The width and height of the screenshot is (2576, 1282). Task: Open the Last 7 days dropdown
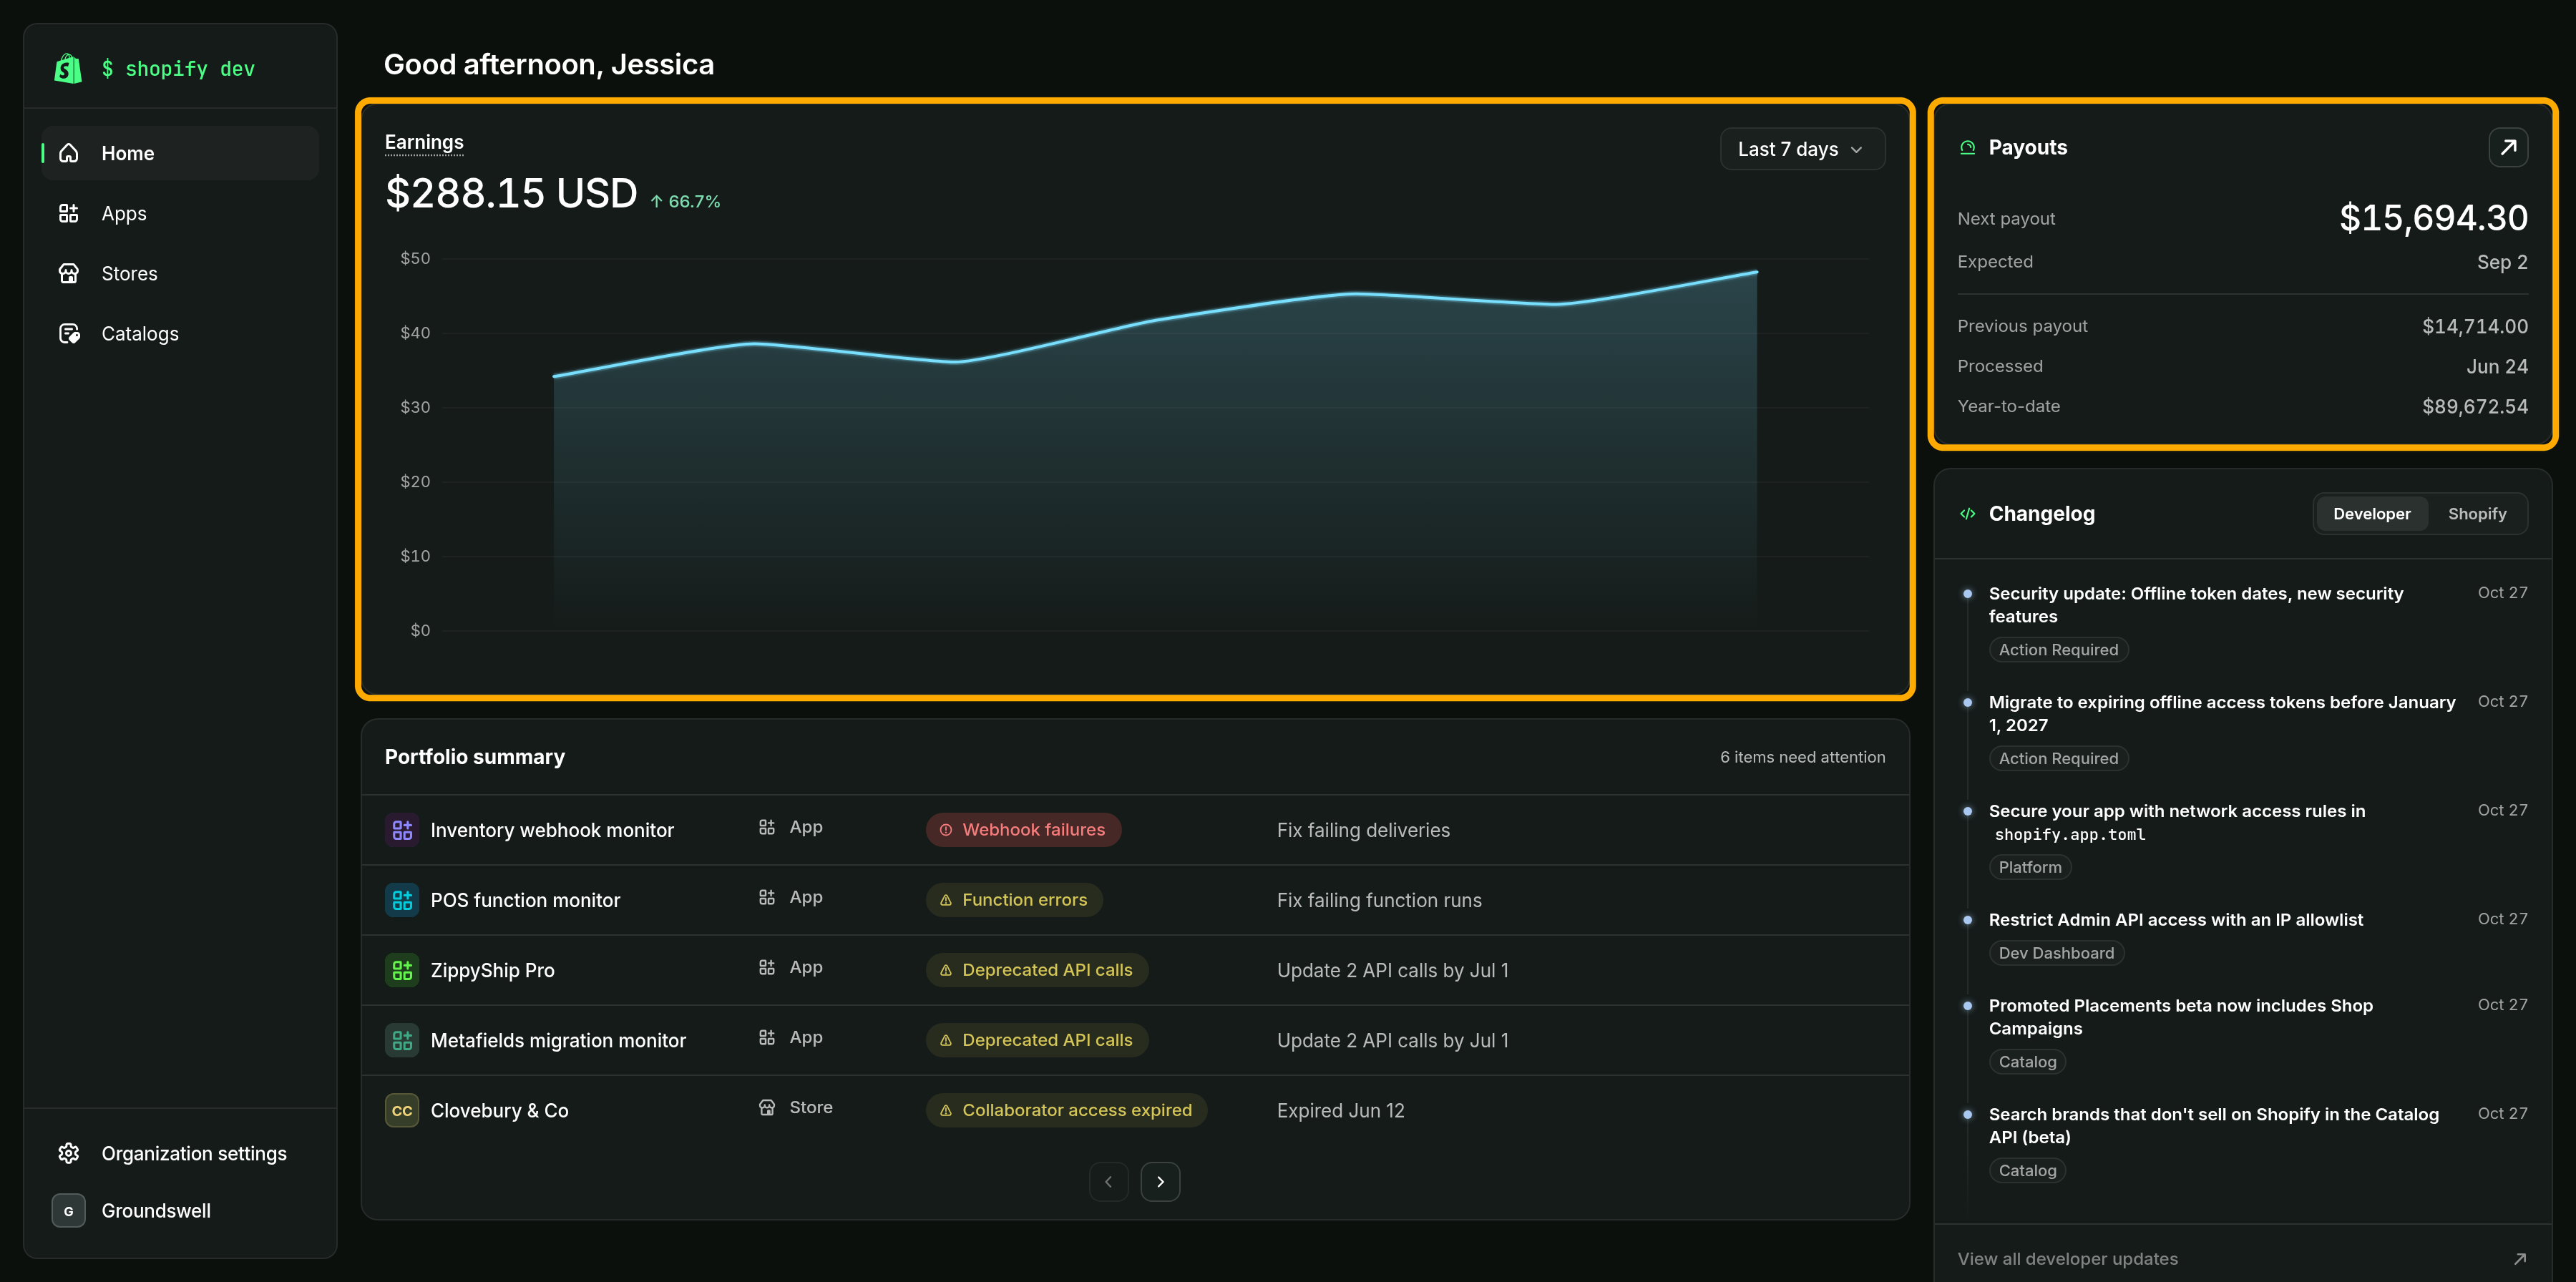(1802, 149)
